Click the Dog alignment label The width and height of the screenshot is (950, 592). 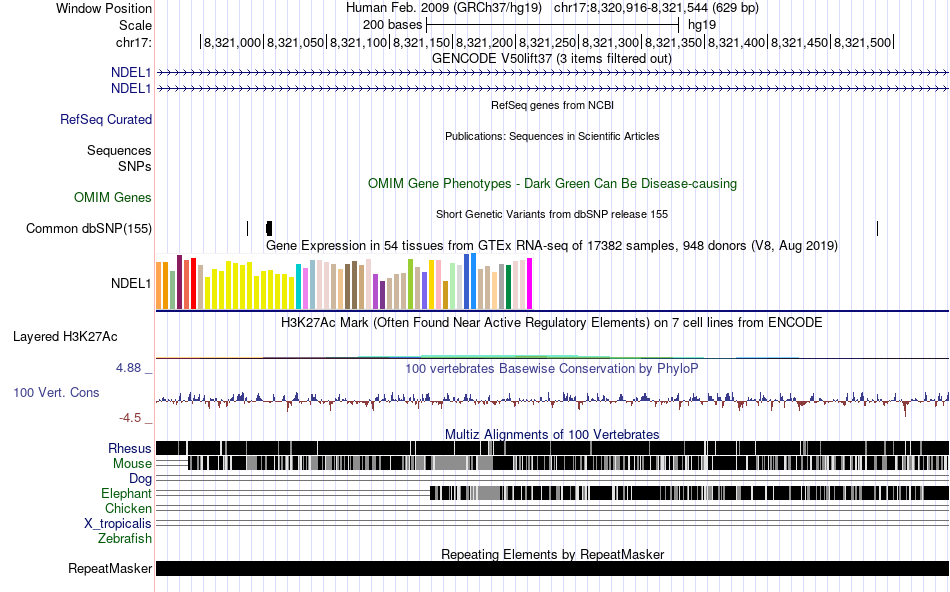[140, 479]
